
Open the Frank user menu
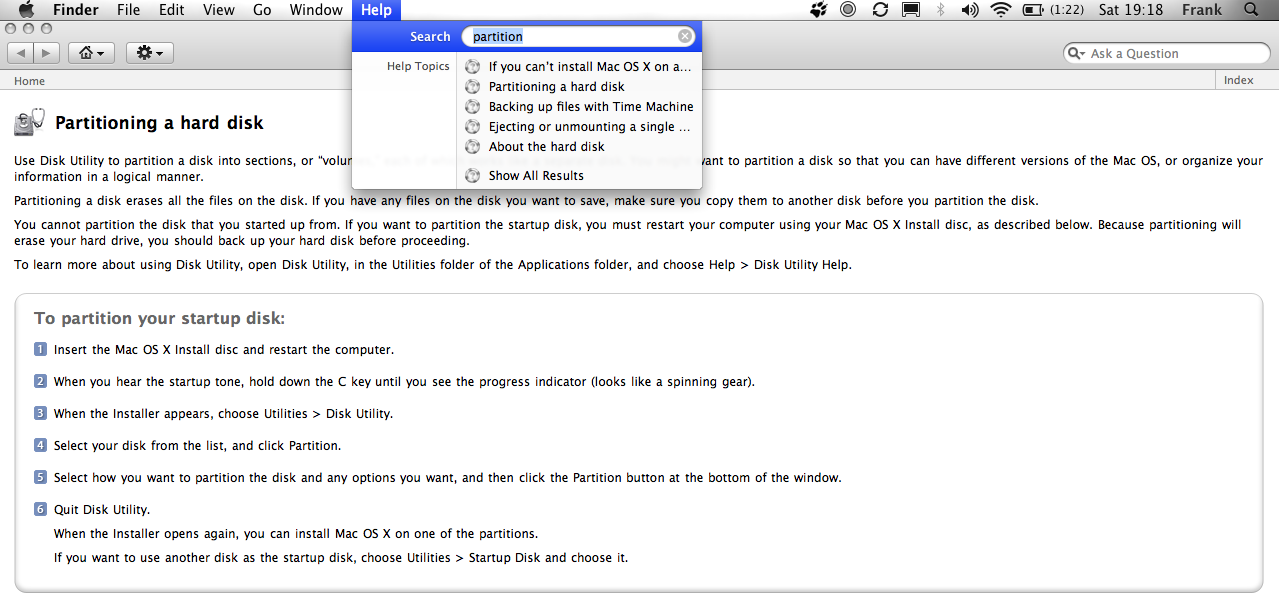click(1202, 10)
